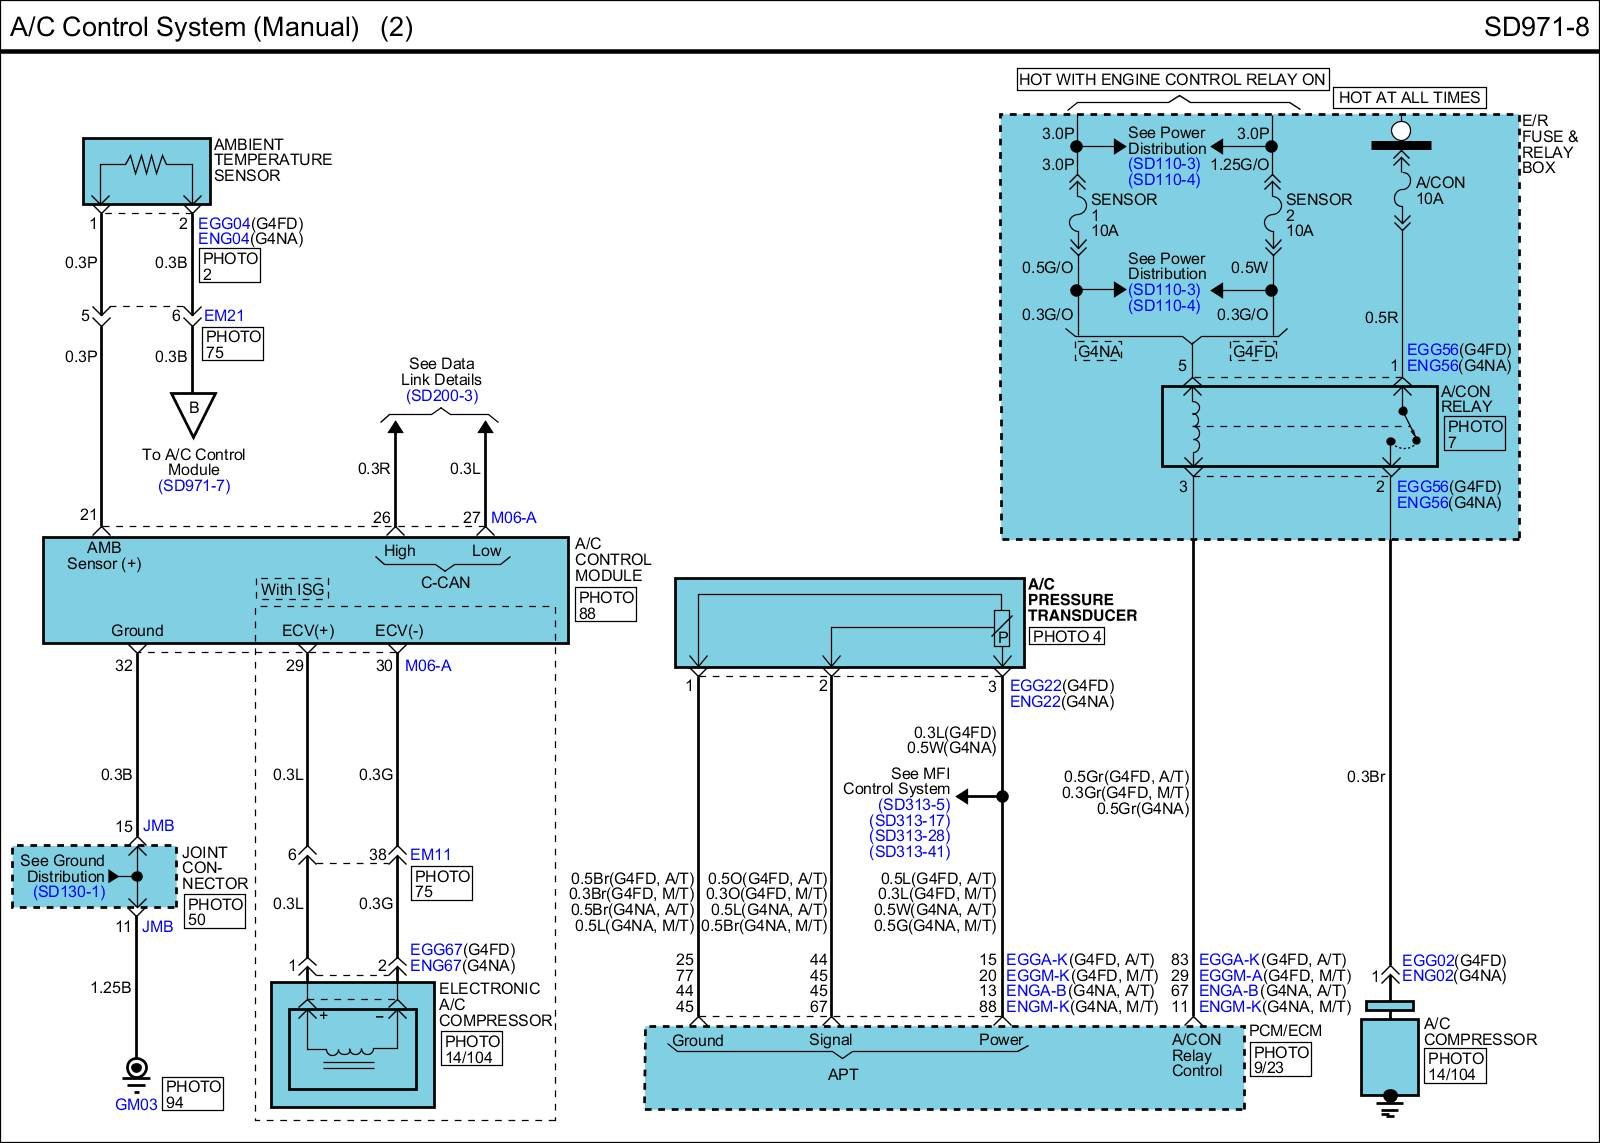Follow the SD130-1 Ground Distribution link
Screen dimensions: 1600x1143
(68, 892)
